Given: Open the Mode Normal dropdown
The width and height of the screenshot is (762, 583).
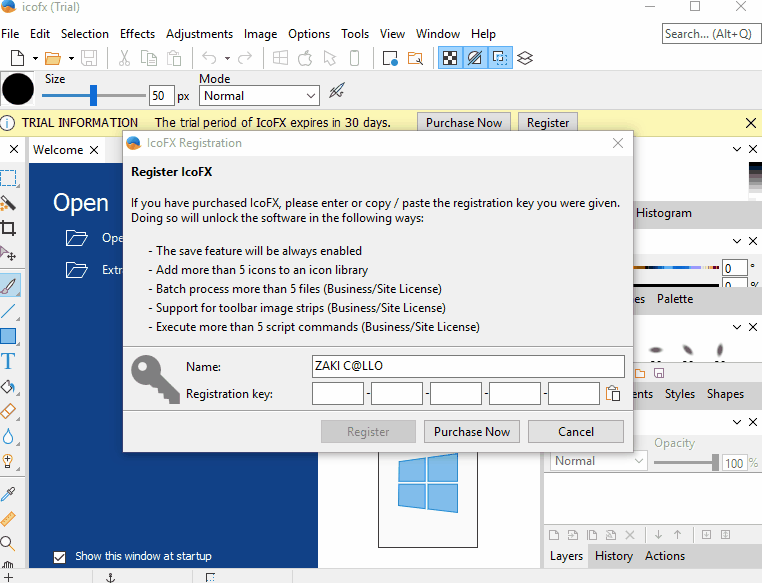Looking at the screenshot, I should click(259, 96).
